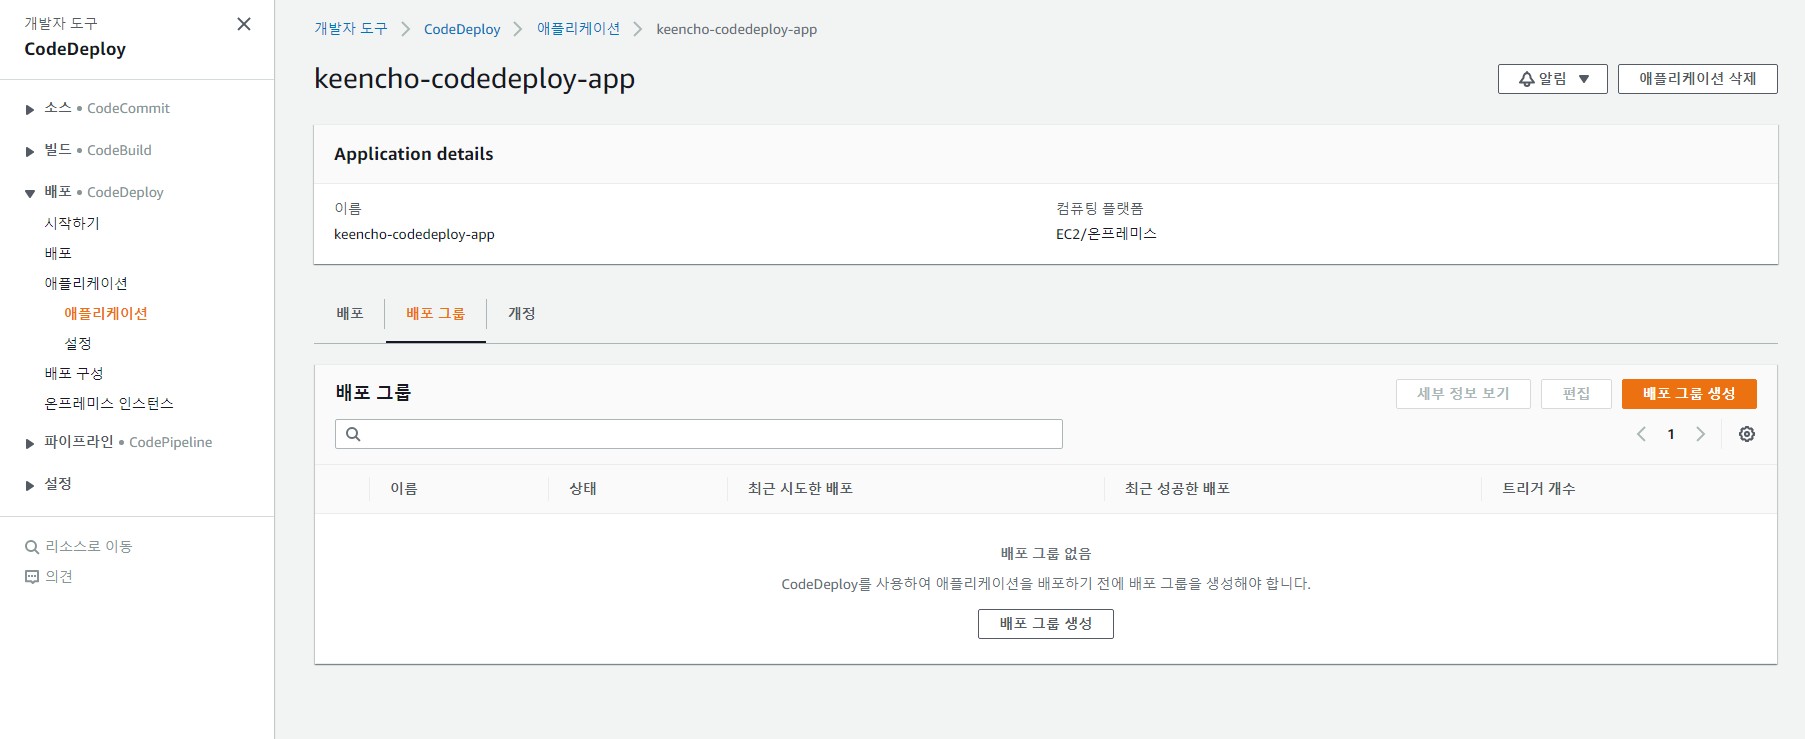Click the orange 배포 그룹 생성 button

point(1688,394)
